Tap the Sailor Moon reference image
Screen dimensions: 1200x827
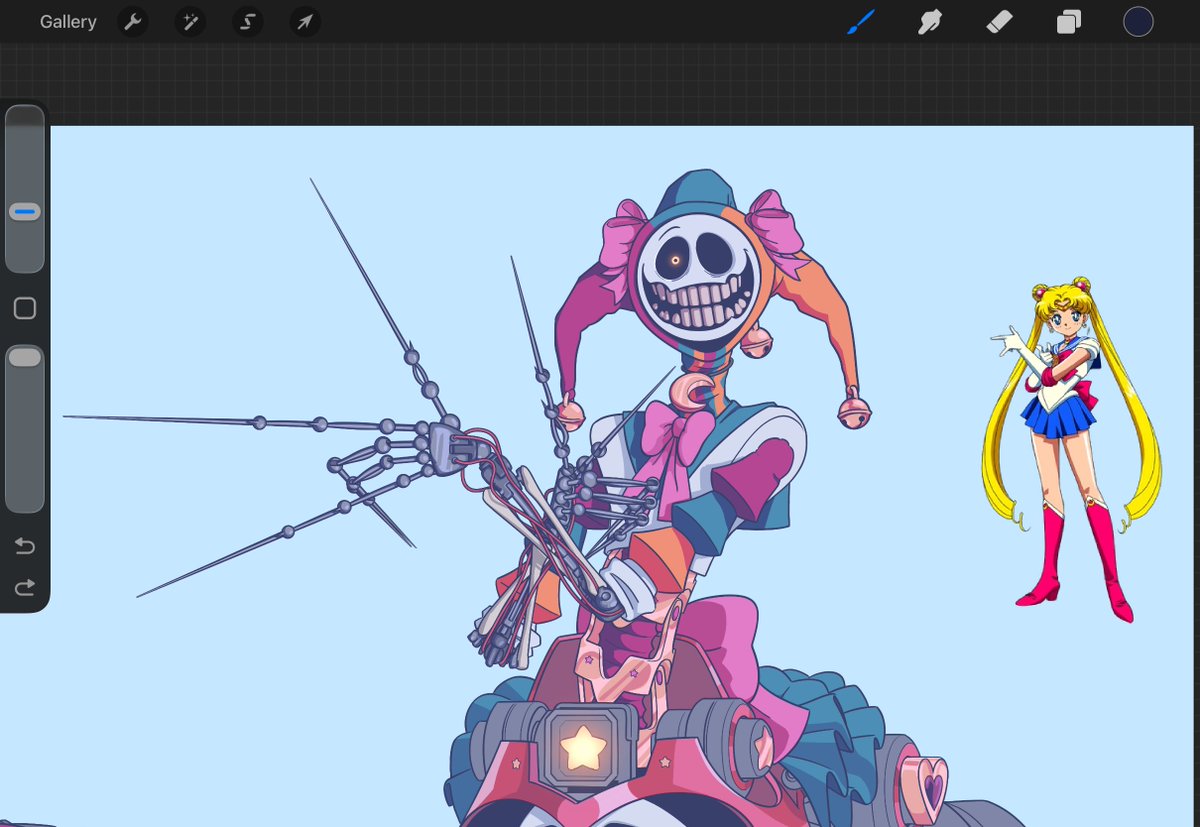1071,450
